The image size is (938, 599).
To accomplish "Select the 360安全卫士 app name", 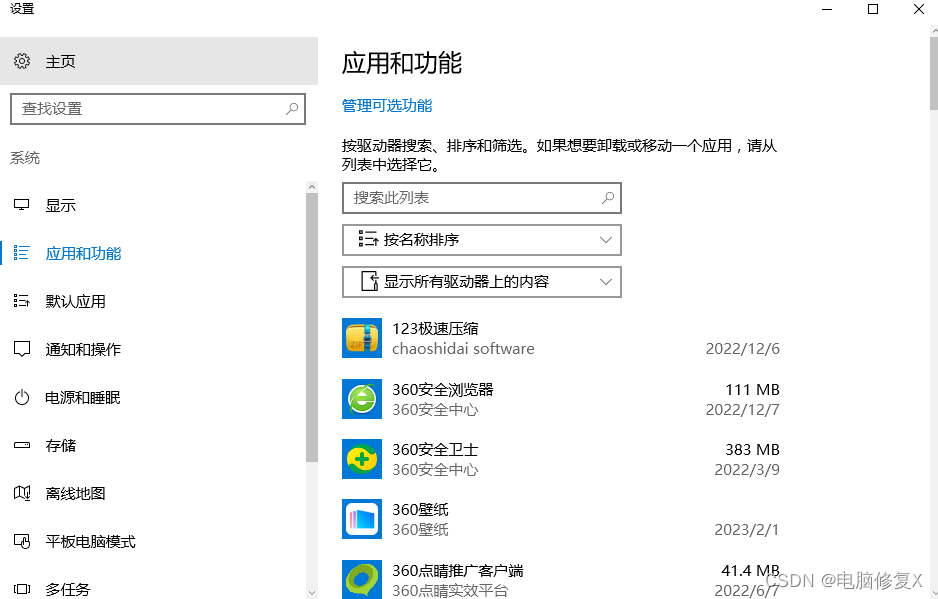I will (435, 449).
